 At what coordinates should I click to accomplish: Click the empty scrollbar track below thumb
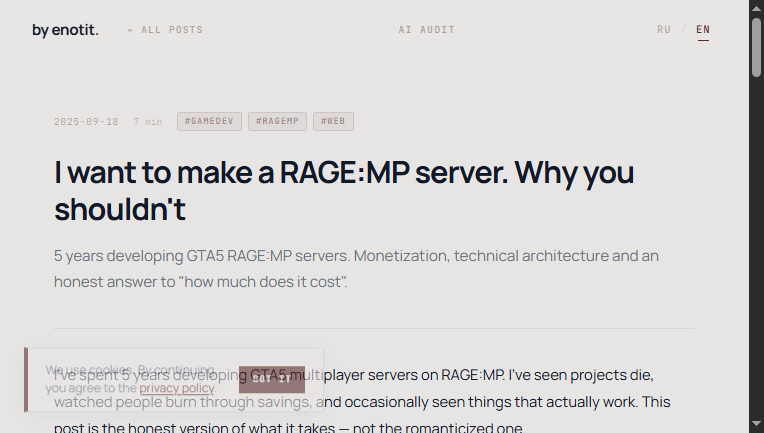point(756,250)
